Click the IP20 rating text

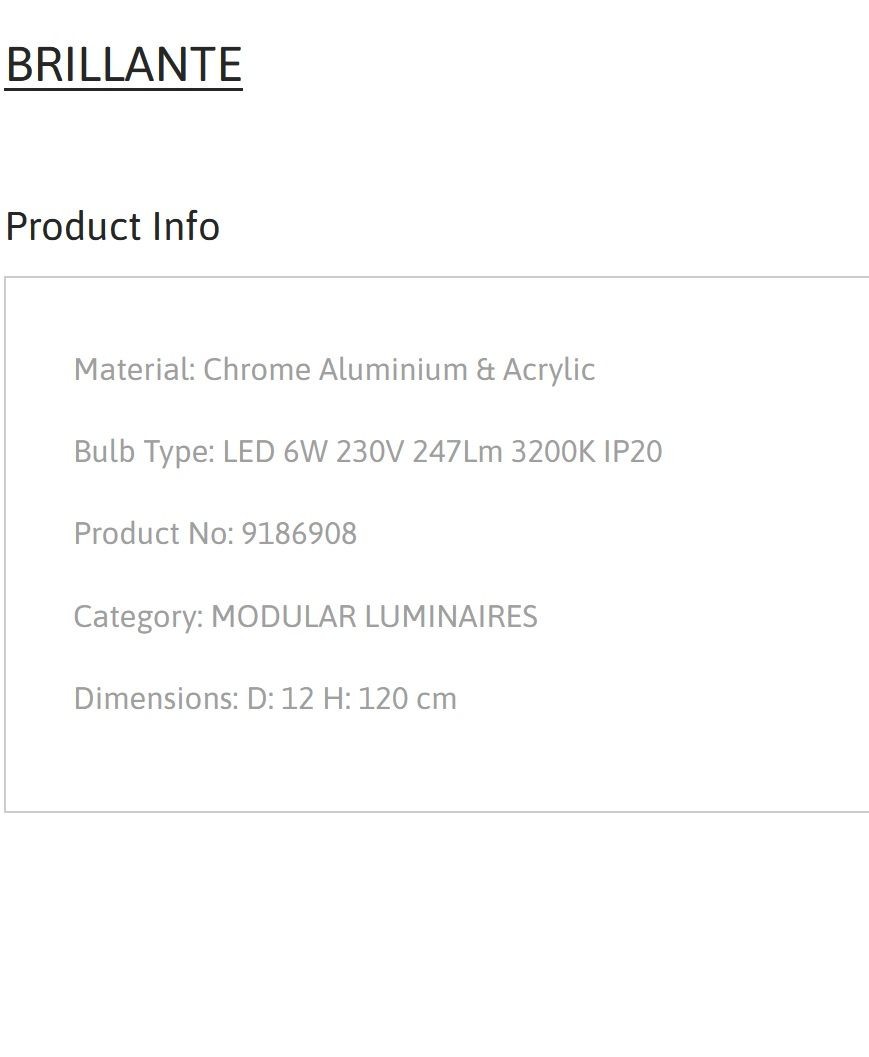click(x=633, y=452)
